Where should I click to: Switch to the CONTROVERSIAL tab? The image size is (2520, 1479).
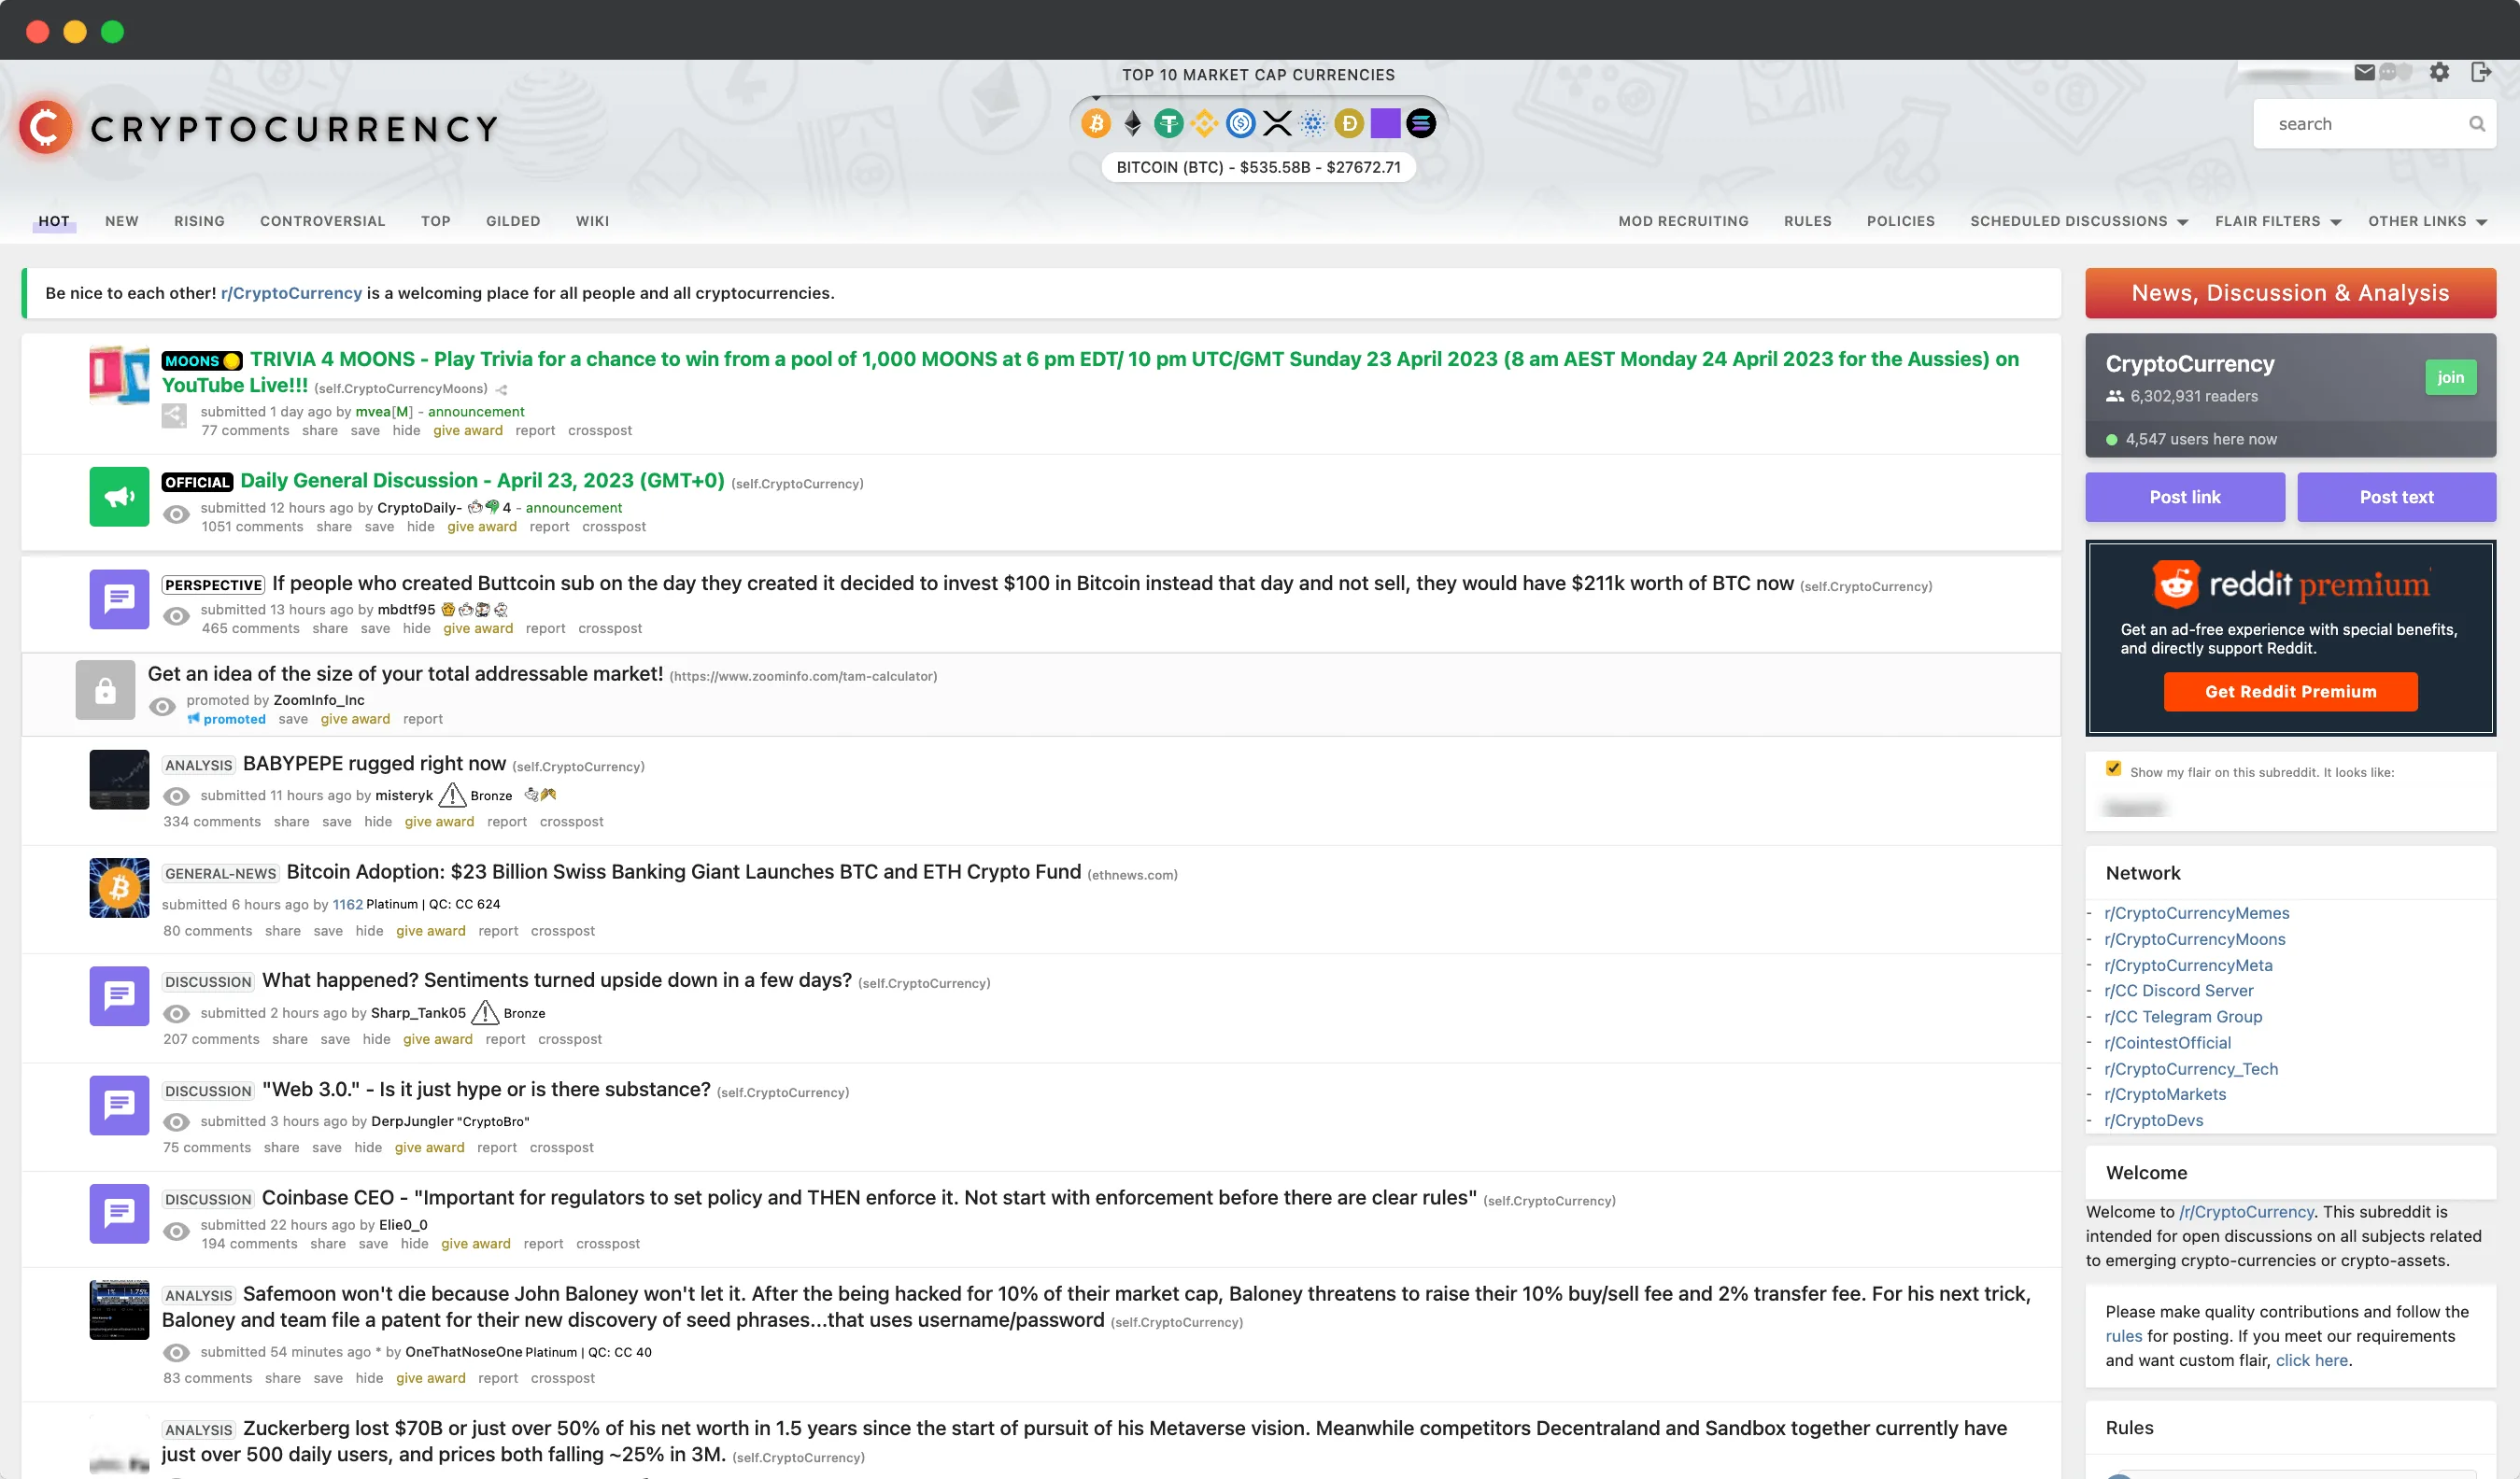tap(322, 221)
